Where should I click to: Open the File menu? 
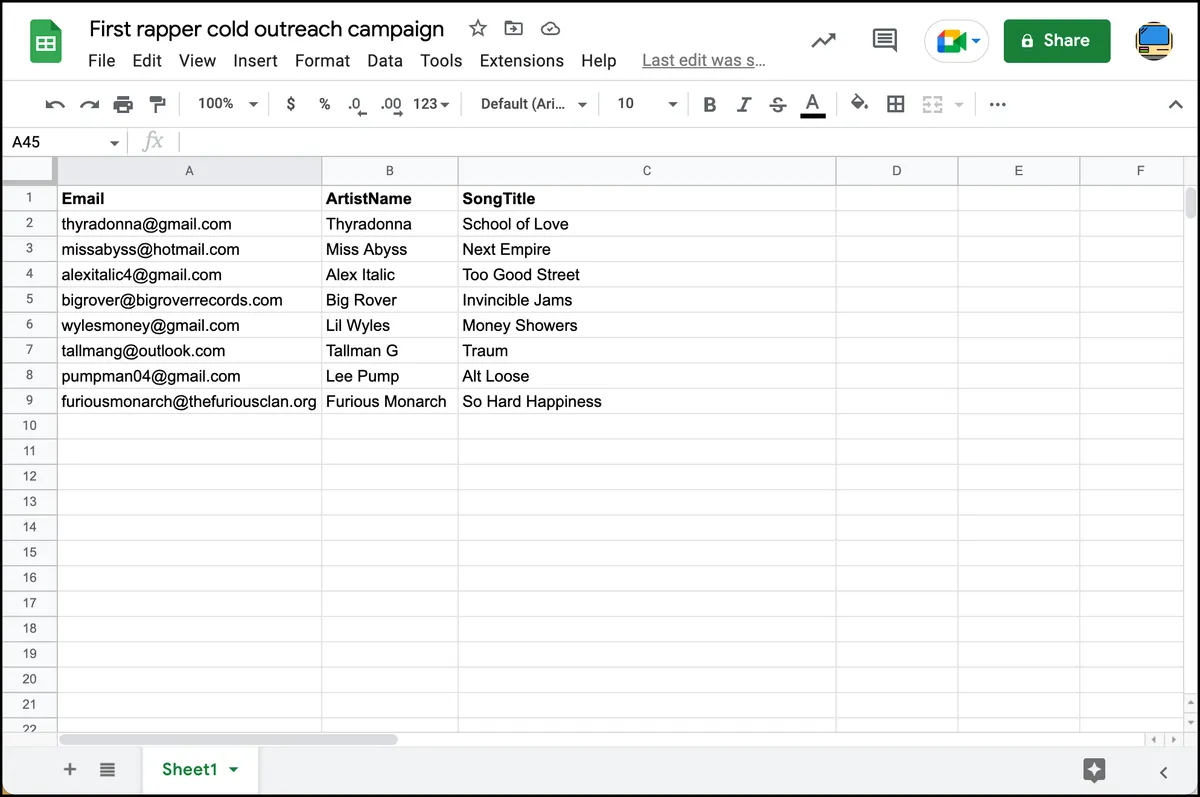[x=102, y=61]
